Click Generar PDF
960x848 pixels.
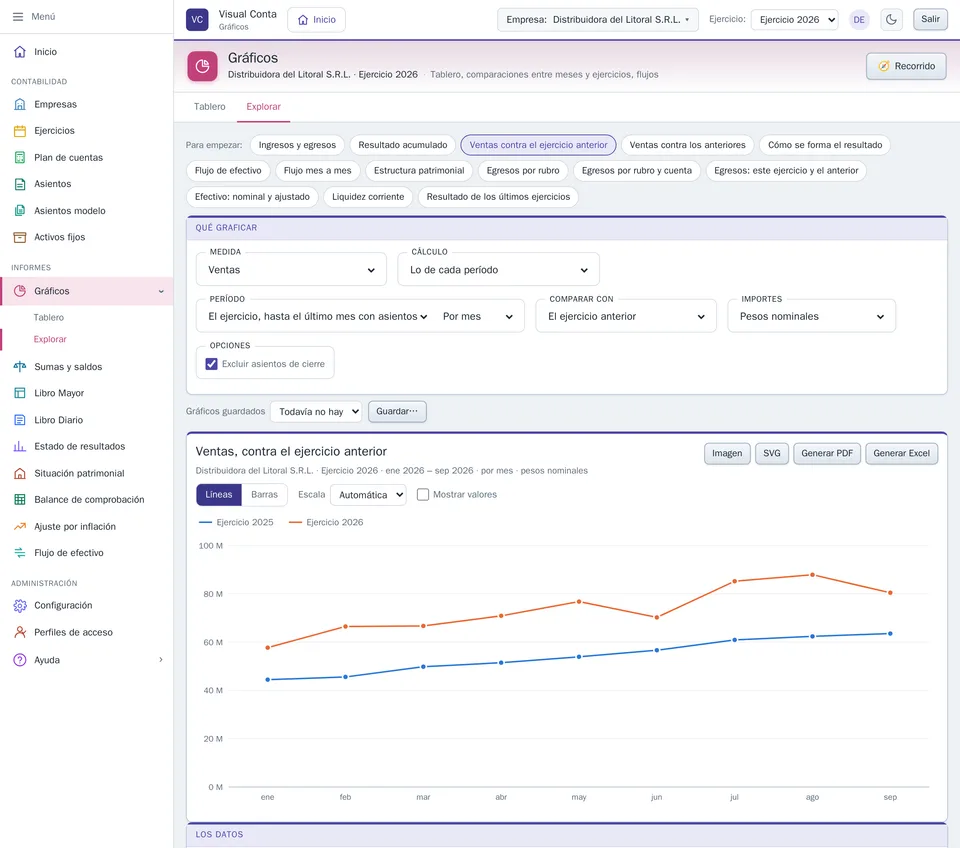tap(827, 454)
